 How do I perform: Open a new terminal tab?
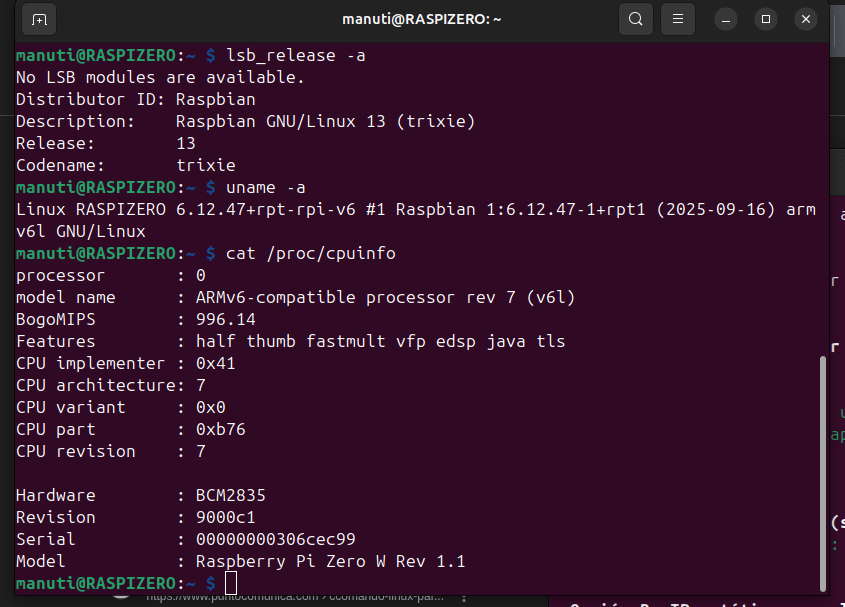(38, 19)
